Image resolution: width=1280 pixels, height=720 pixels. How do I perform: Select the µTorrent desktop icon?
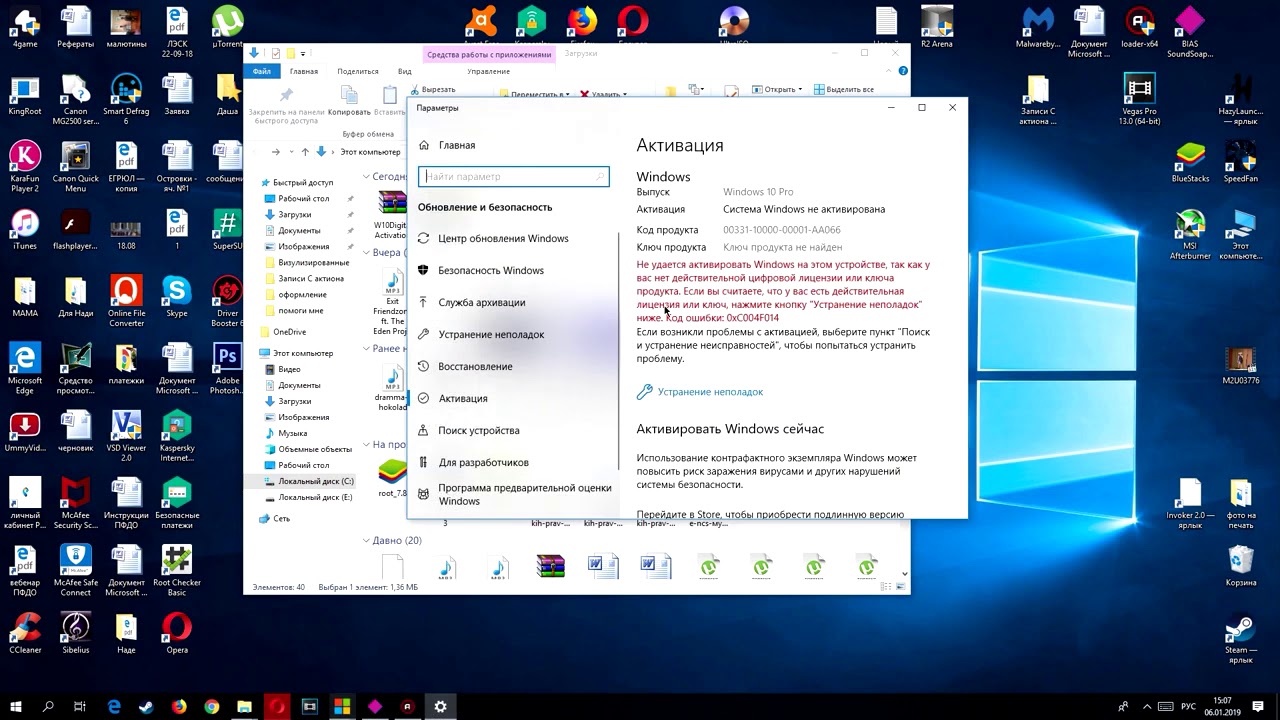point(227,28)
